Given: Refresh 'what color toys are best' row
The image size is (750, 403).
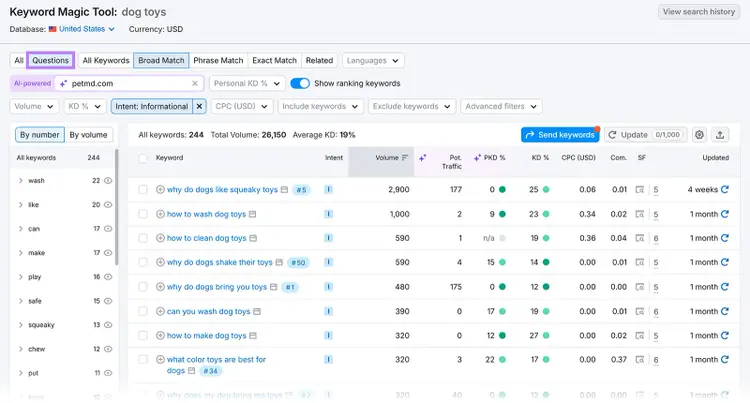Looking at the screenshot, I should 725,359.
